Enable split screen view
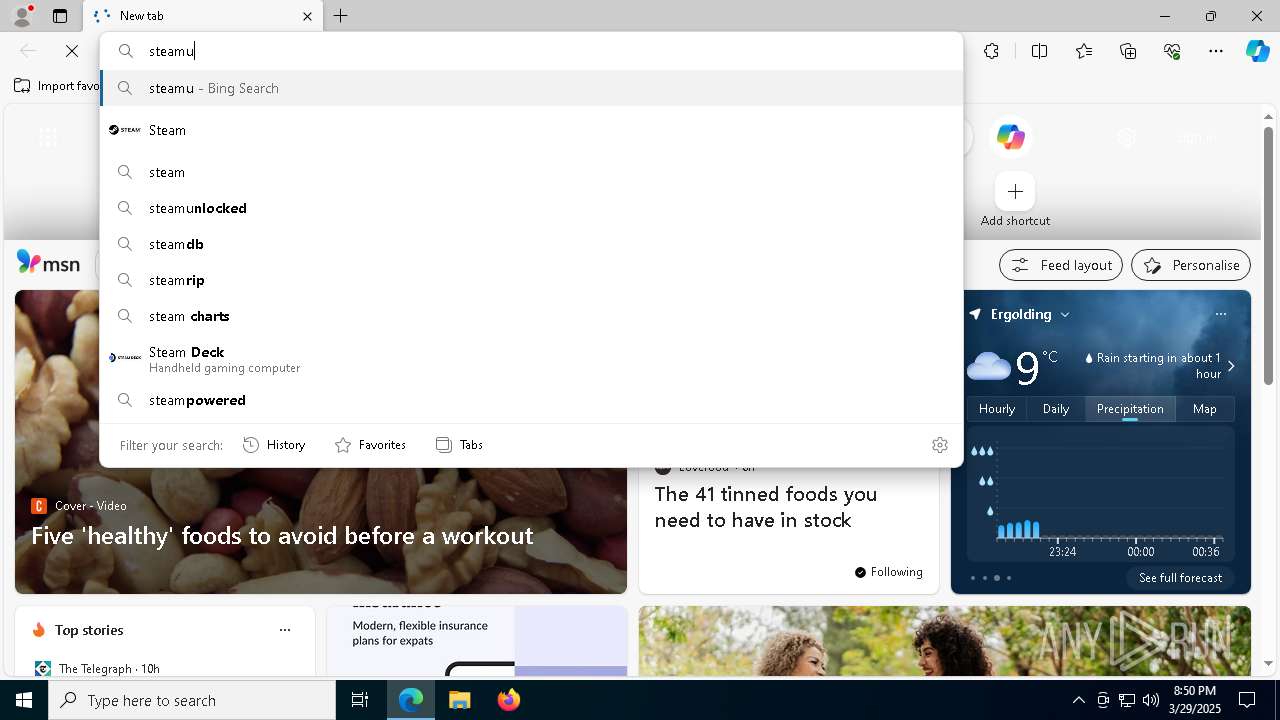Screen dimensions: 1280x720 [1039, 51]
